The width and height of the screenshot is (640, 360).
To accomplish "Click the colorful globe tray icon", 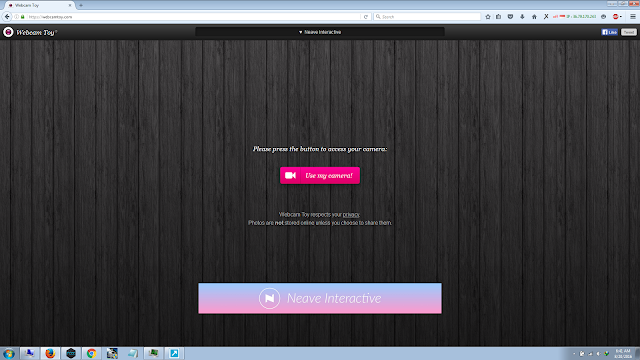I will click(x=607, y=354).
